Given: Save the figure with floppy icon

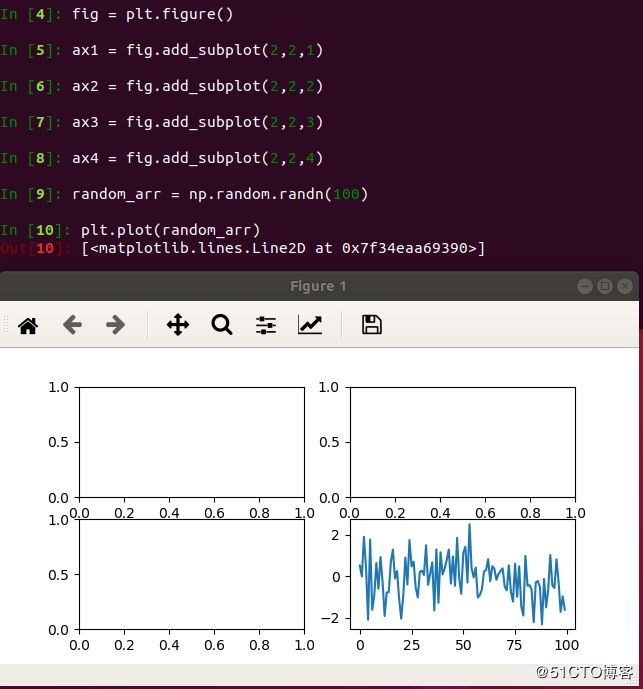Looking at the screenshot, I should pos(372,325).
